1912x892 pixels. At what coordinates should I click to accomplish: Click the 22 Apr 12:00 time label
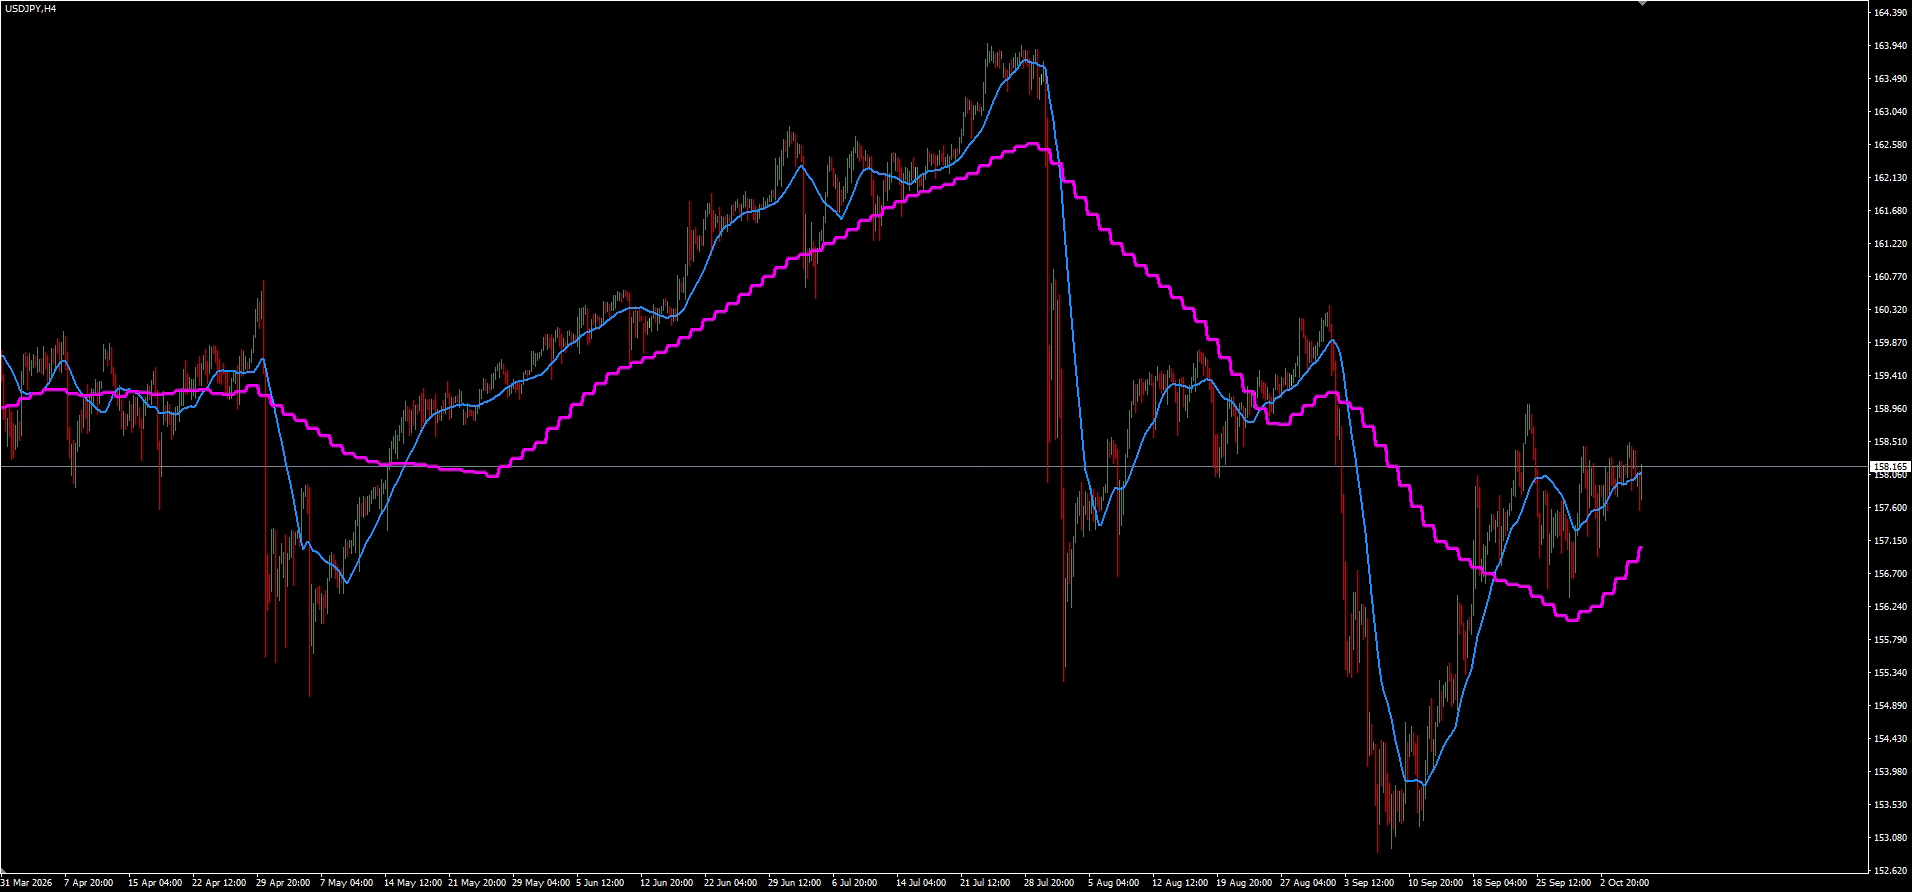219,883
